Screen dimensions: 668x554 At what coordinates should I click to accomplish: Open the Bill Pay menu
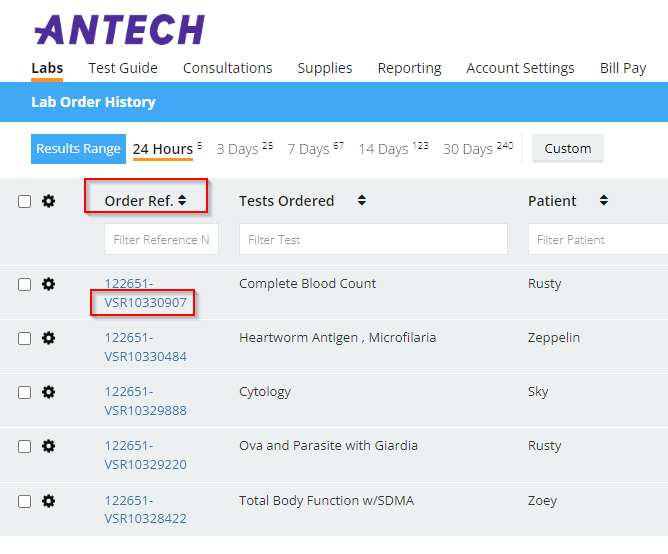point(623,68)
